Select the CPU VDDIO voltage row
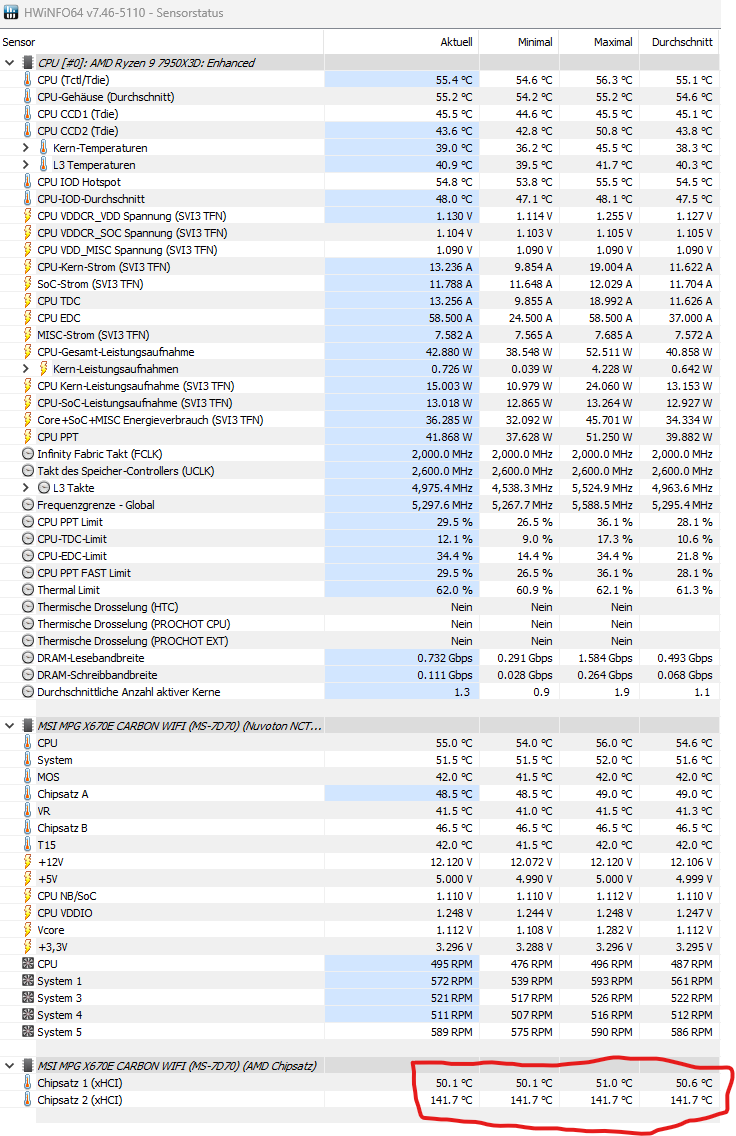This screenshot has height=1136, width=736. pyautogui.click(x=360, y=913)
